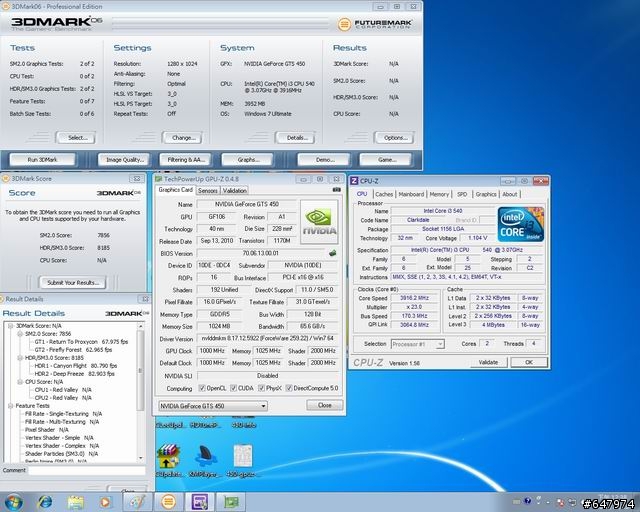Click the Image Quality... button
The height and width of the screenshot is (512, 640).
tap(125, 160)
